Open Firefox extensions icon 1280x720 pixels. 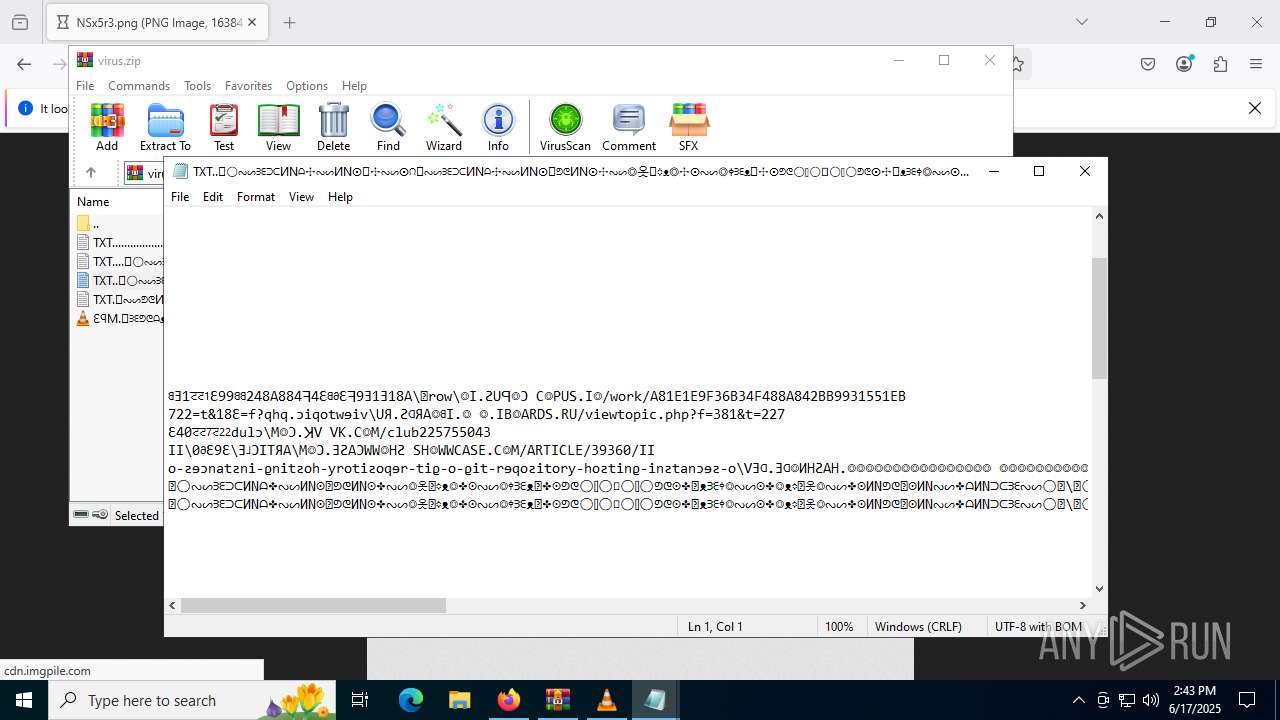1220,64
